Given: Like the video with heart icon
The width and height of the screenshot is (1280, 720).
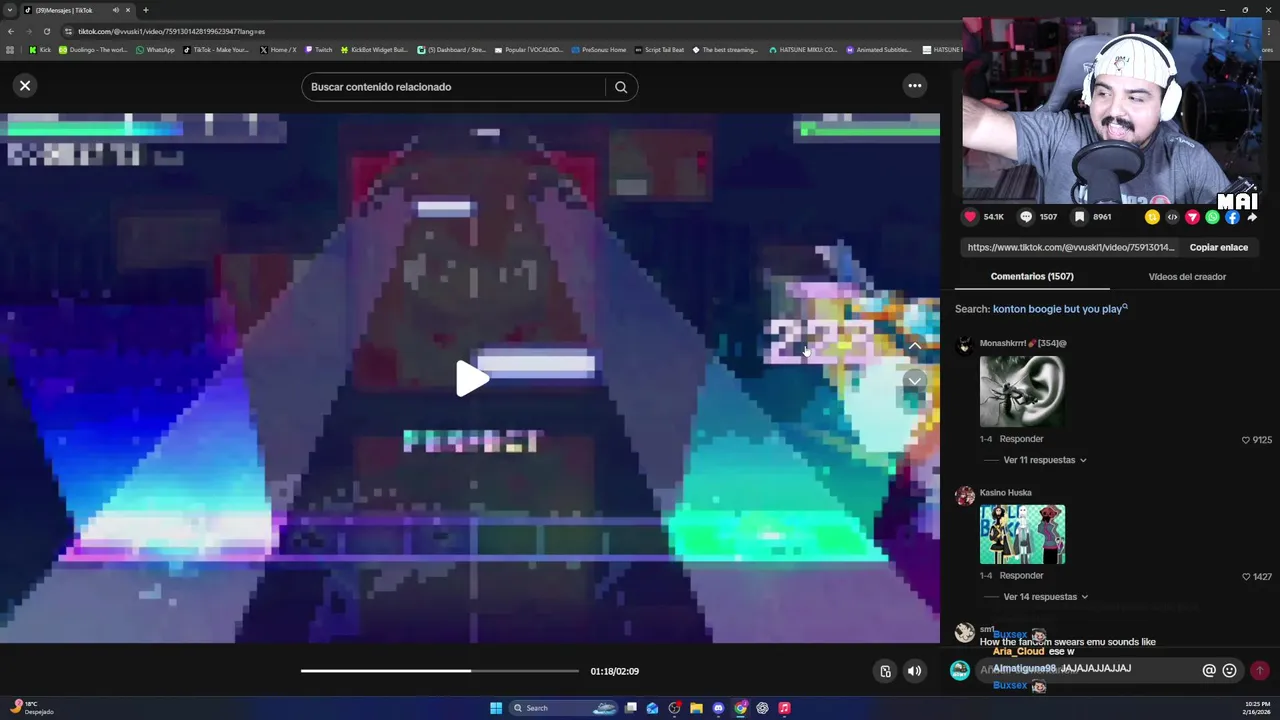Looking at the screenshot, I should coord(970,217).
